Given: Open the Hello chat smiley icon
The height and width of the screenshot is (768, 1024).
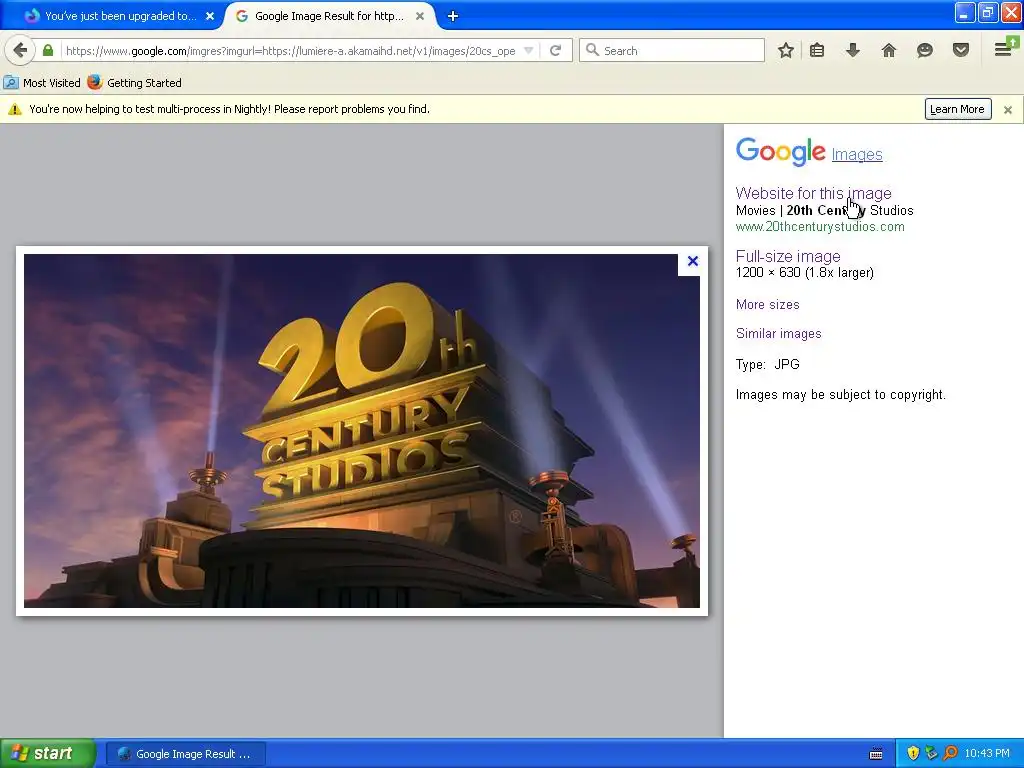Looking at the screenshot, I should pyautogui.click(x=924, y=50).
